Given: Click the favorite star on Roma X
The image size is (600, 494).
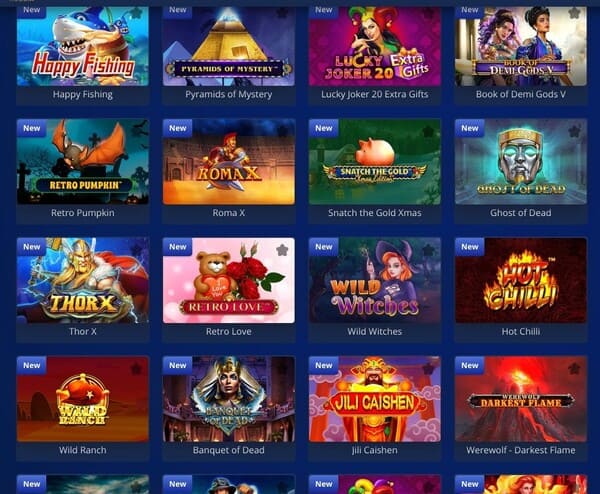Looking at the screenshot, I should pyautogui.click(x=282, y=131).
